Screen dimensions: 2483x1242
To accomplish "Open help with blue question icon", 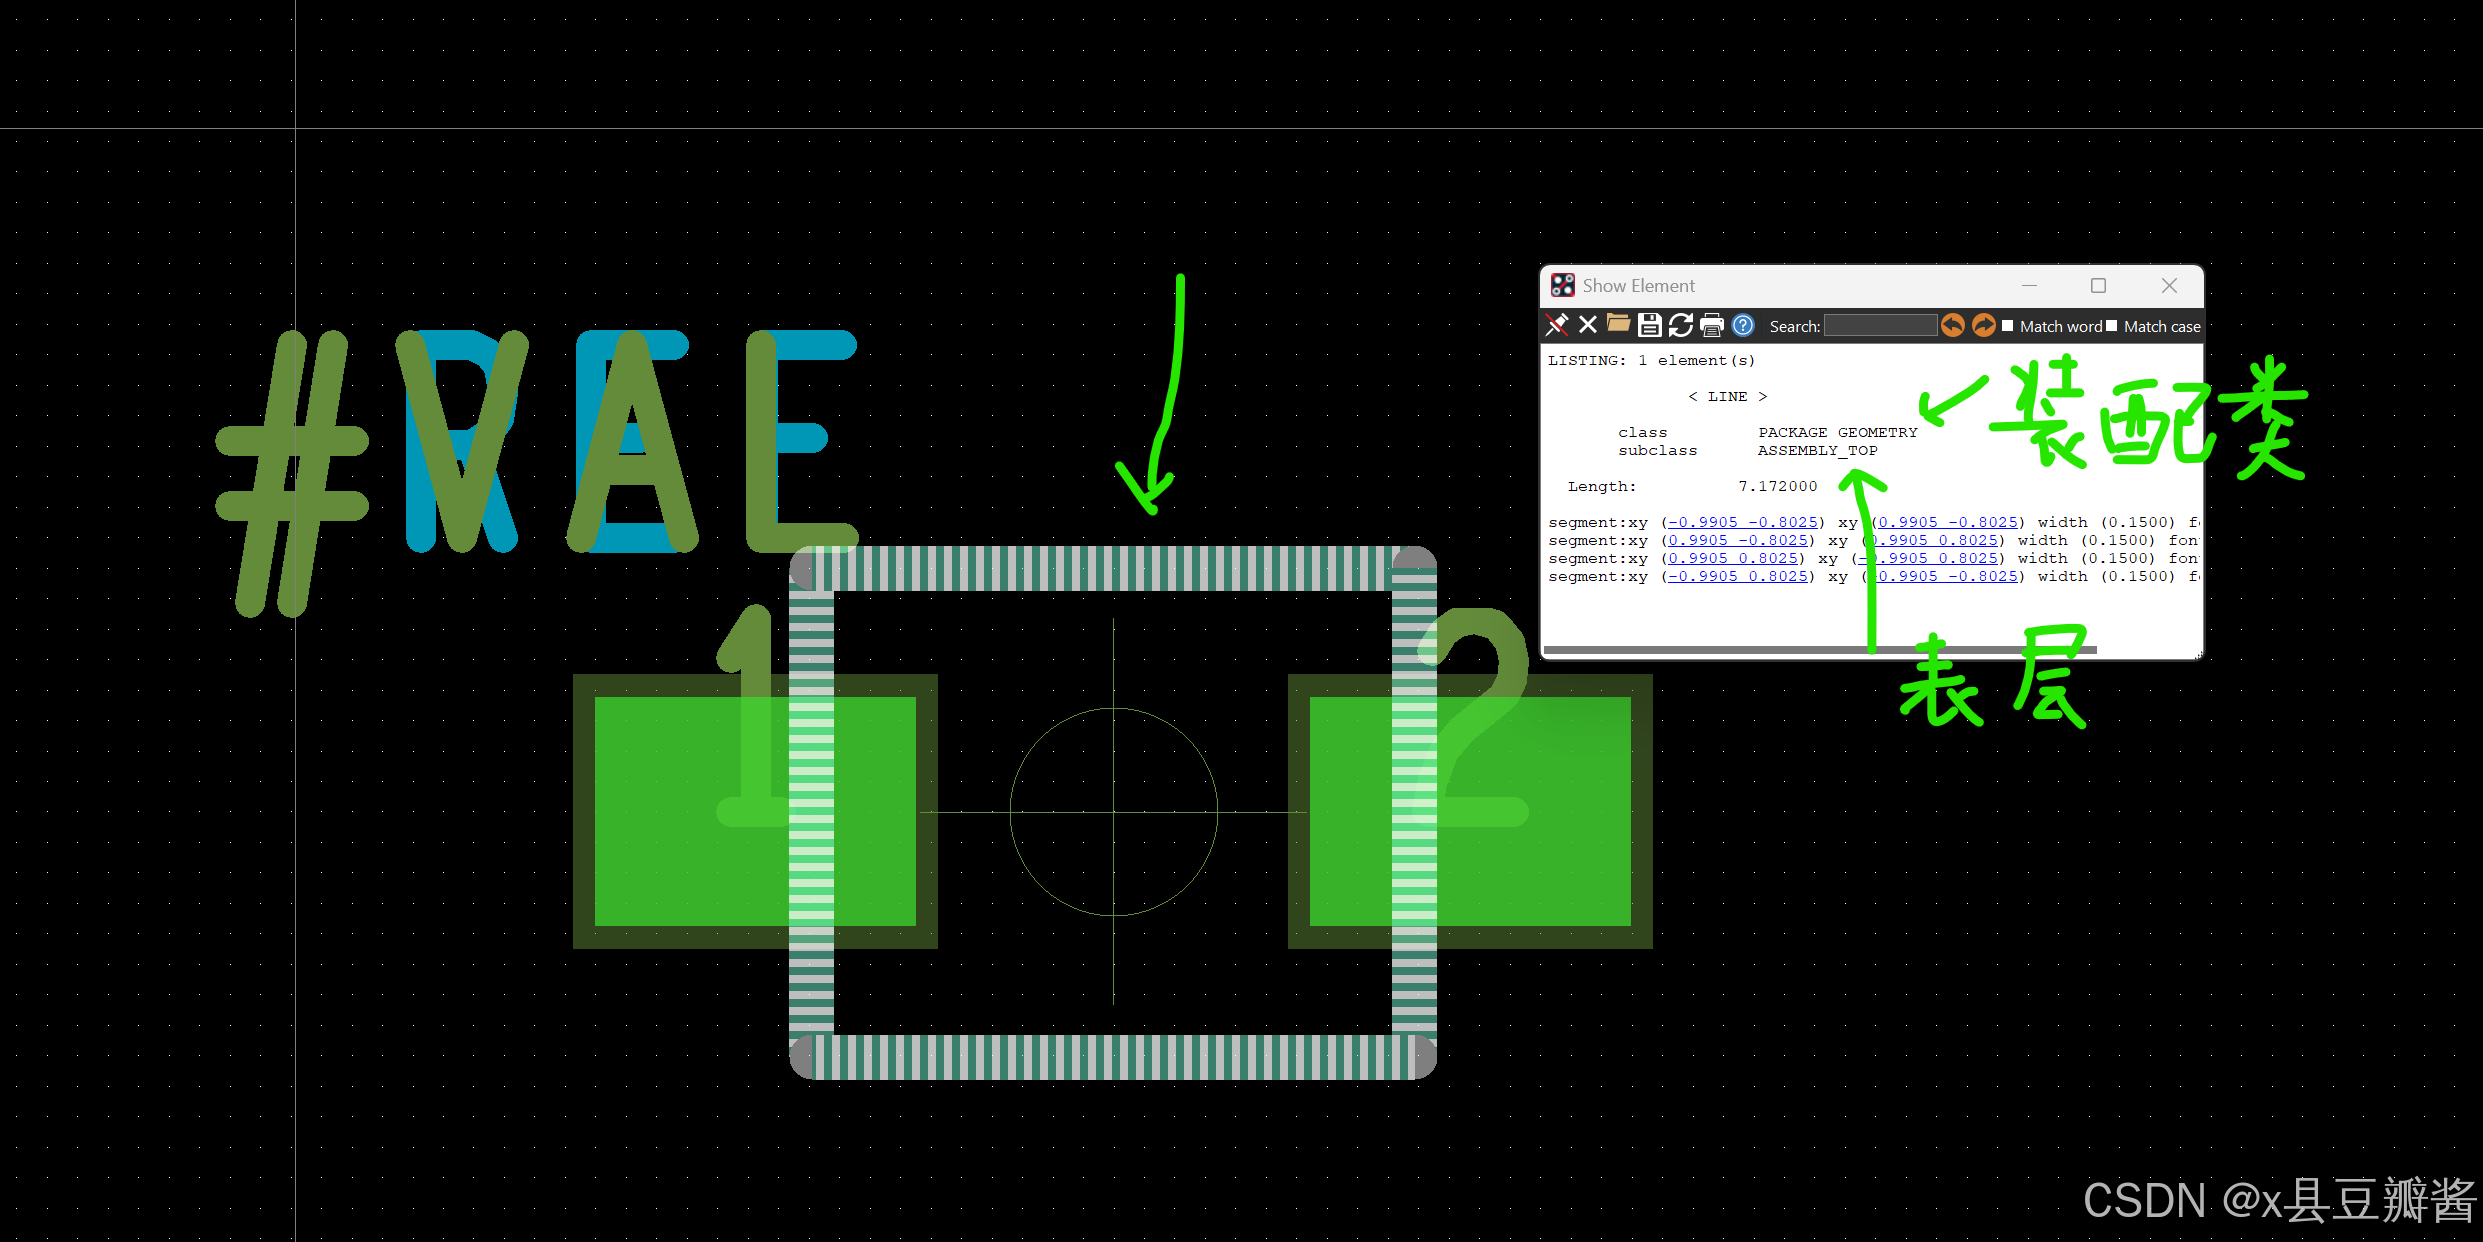I will [x=1743, y=325].
